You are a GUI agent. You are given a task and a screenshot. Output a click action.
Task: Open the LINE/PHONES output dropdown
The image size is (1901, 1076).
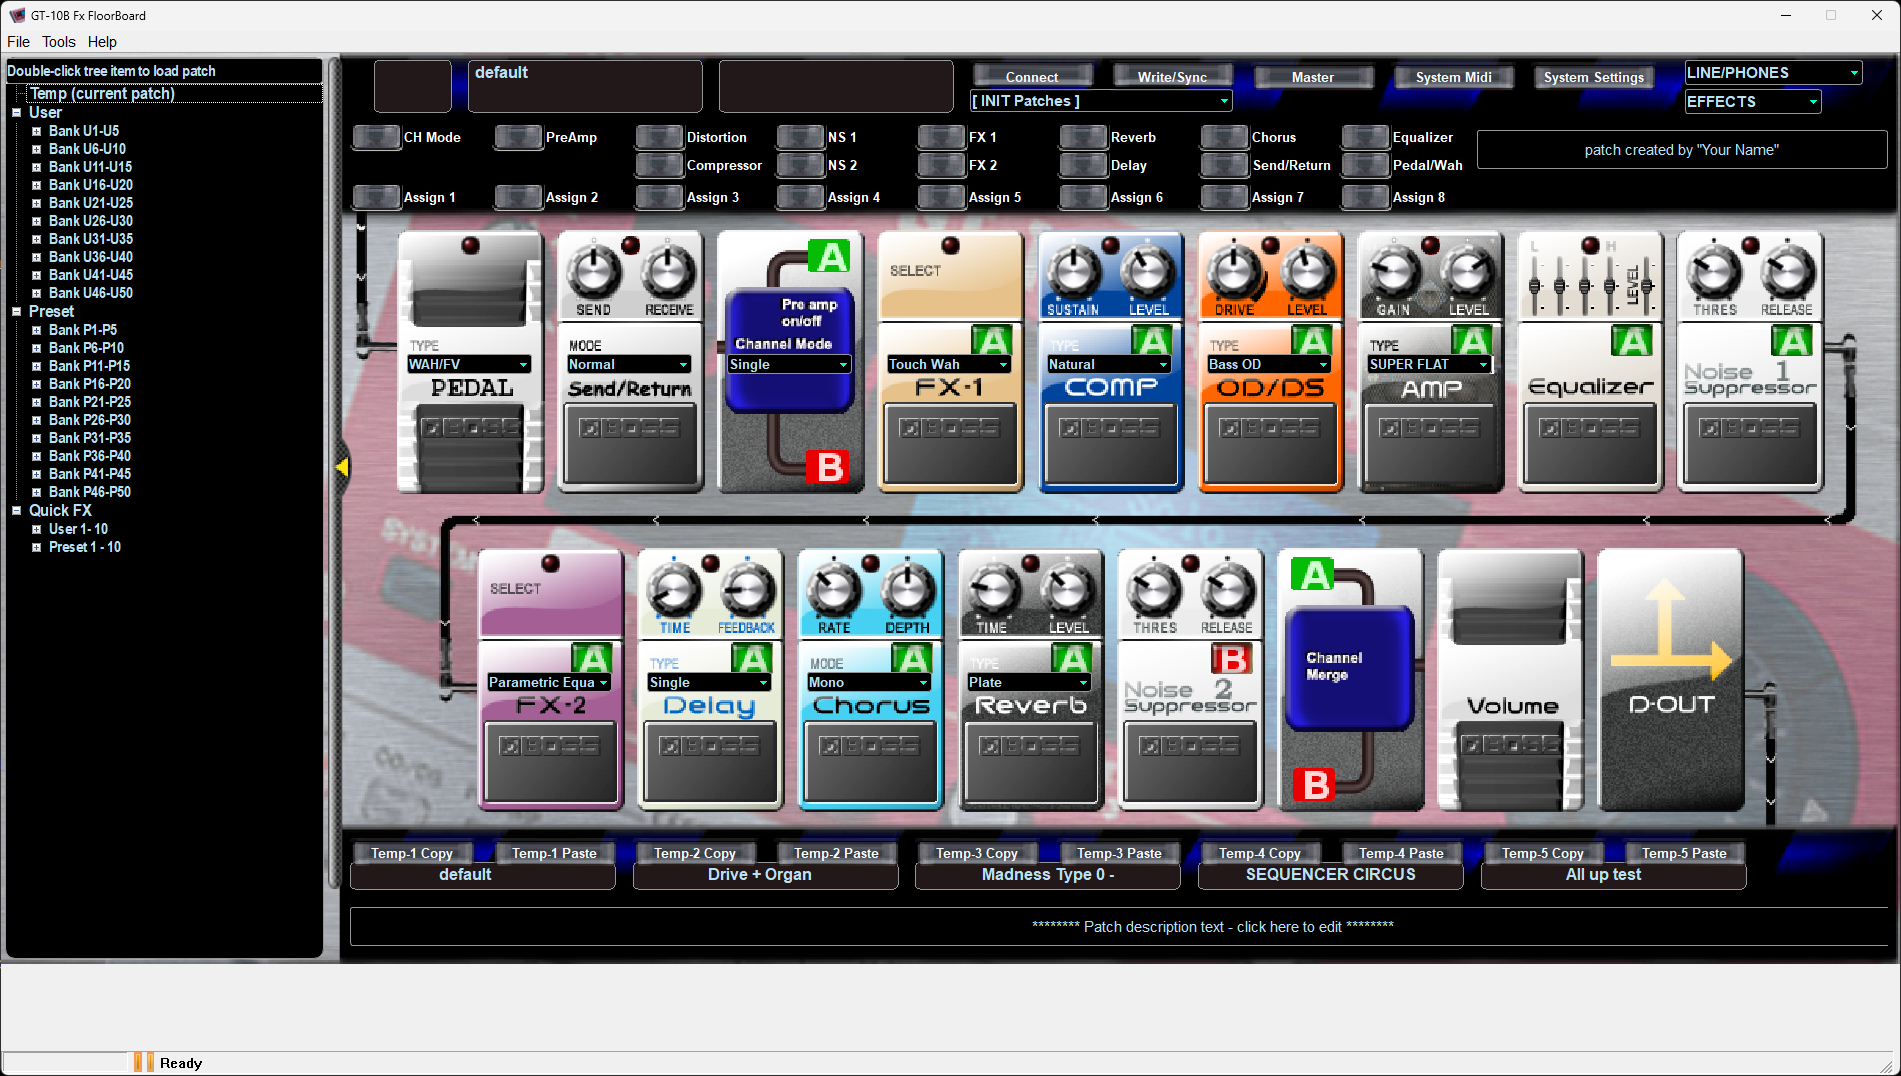coord(1773,73)
